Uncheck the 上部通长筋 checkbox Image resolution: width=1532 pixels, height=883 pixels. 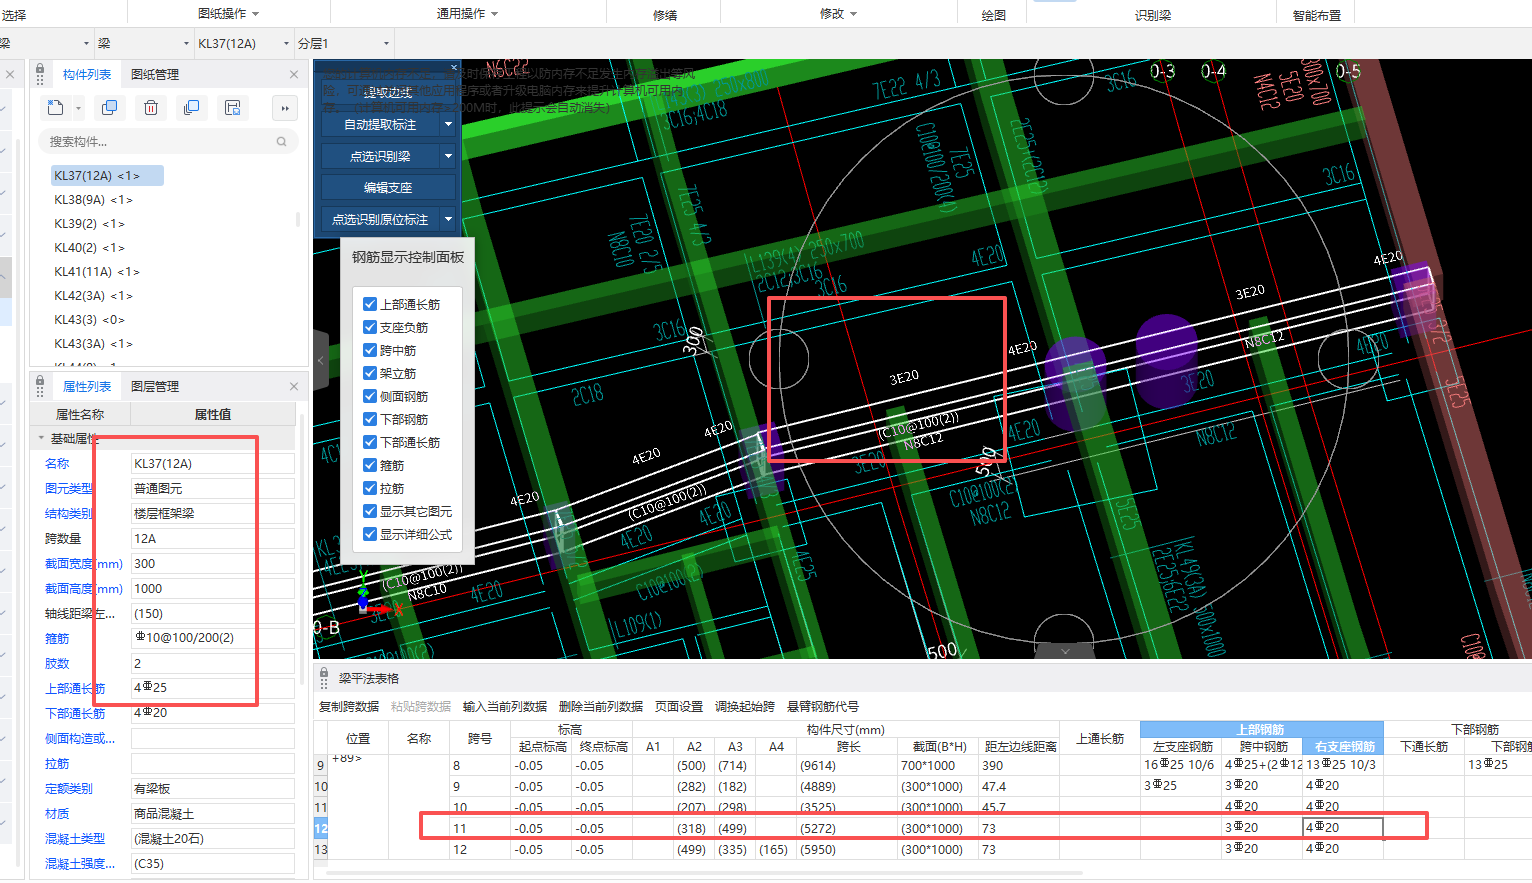click(370, 304)
